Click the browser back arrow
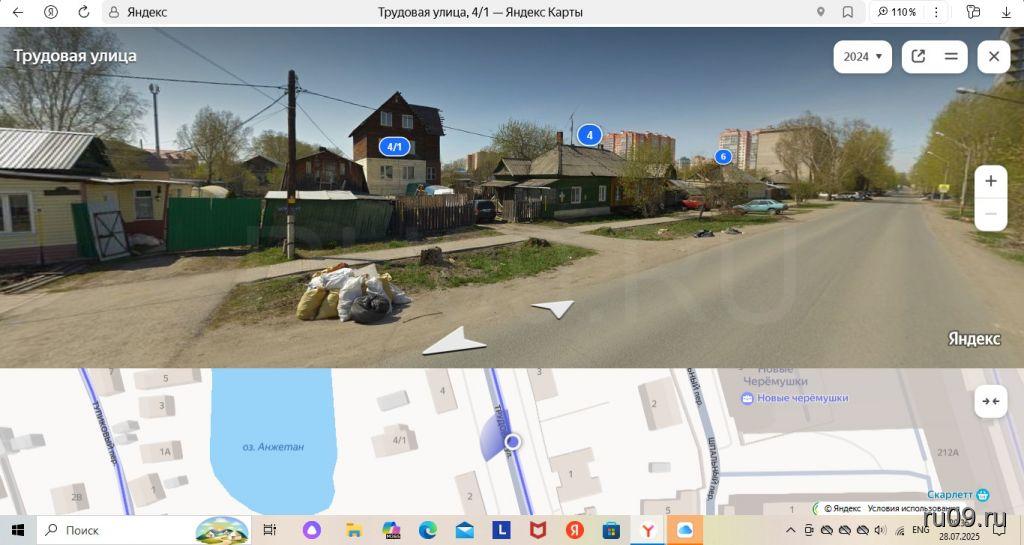 [17, 12]
